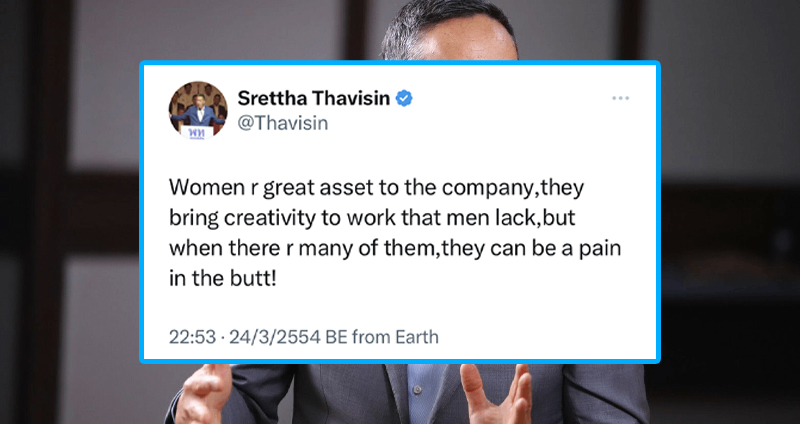
Task: Click the empty white space under the tweet text
Action: pos(399,309)
